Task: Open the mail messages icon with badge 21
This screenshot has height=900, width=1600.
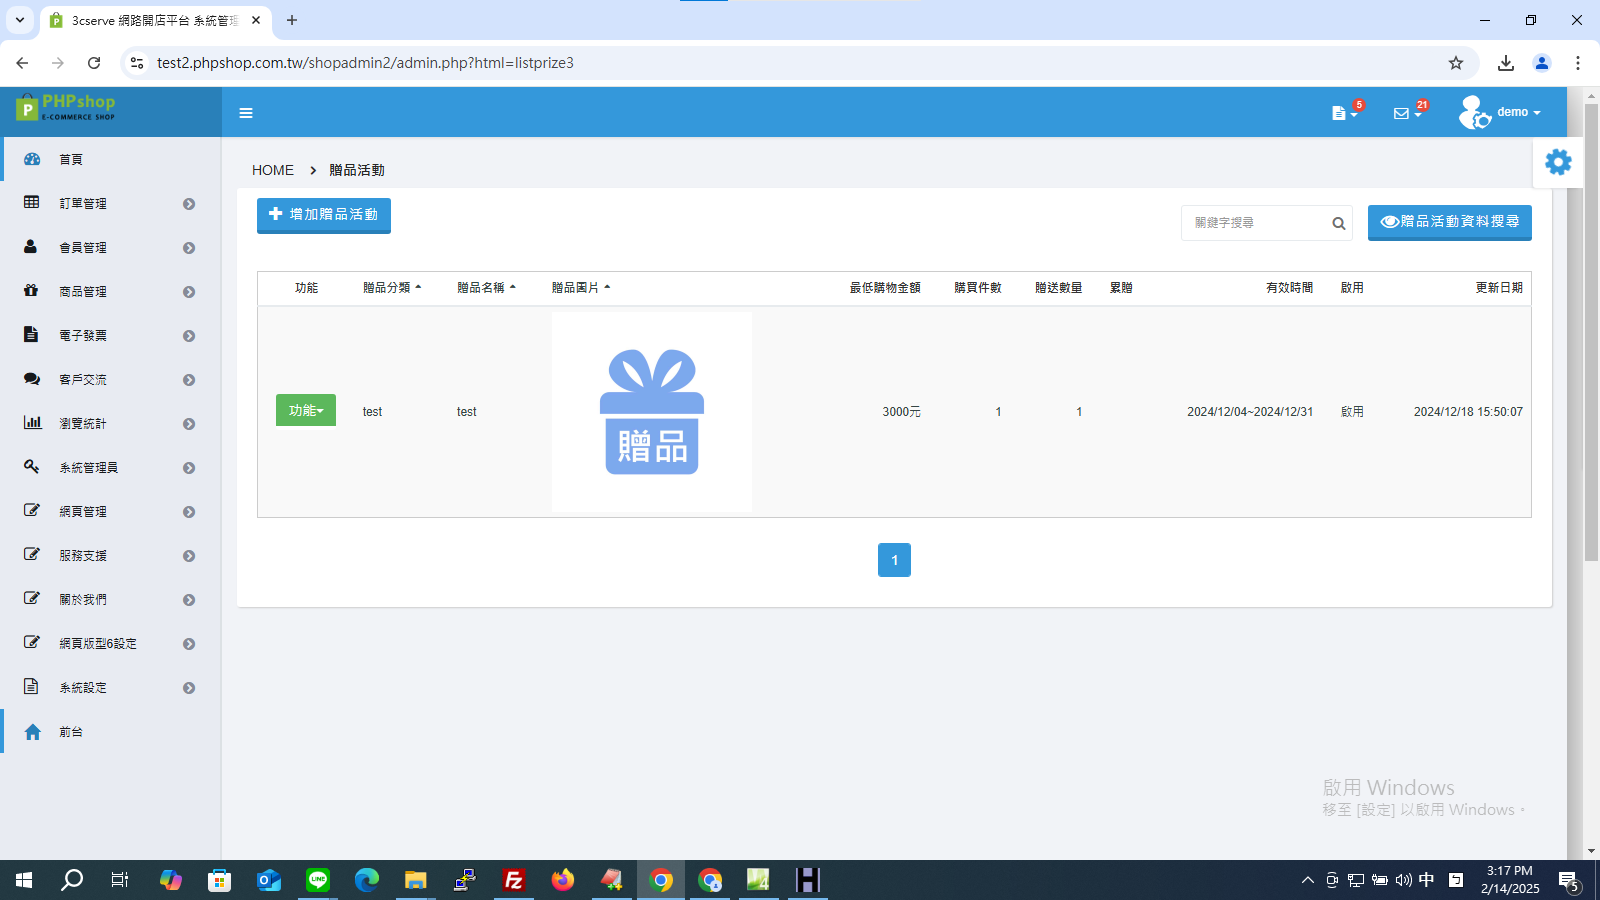Action: [1407, 112]
